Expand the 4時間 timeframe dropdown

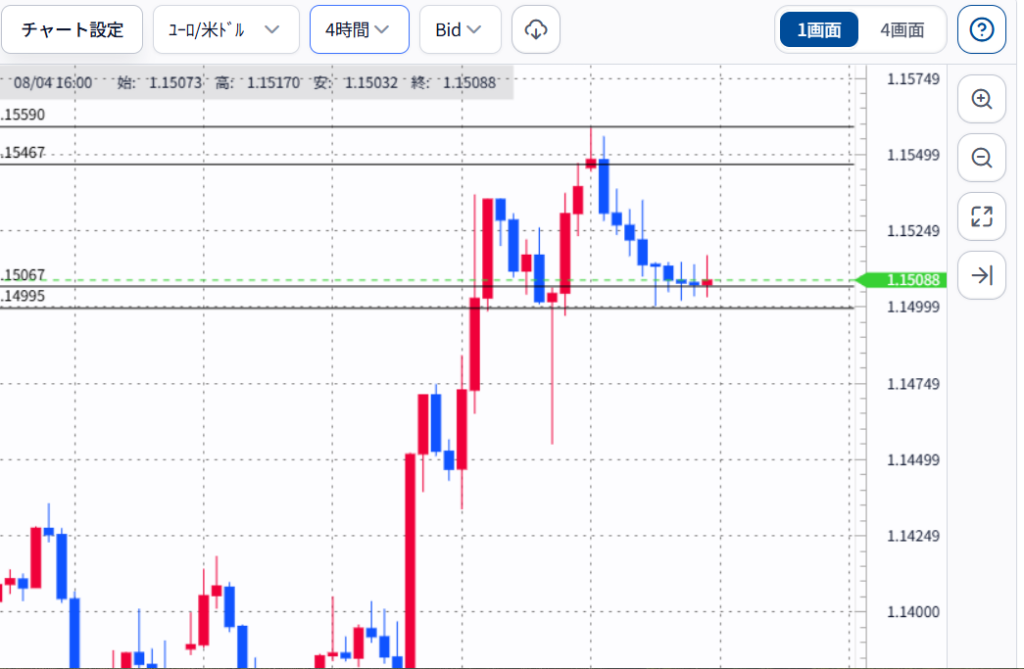coord(359,29)
